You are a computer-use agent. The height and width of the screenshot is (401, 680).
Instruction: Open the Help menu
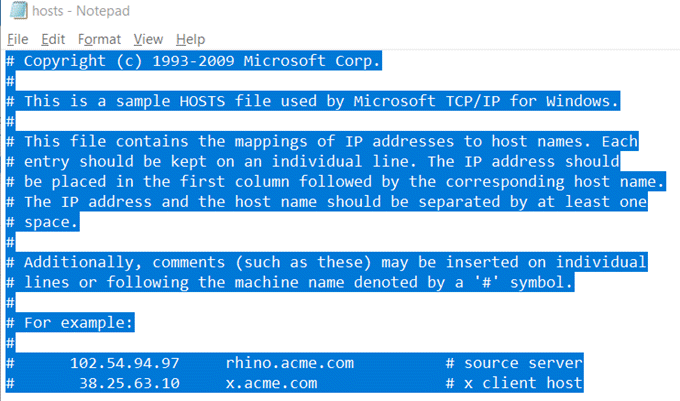coord(190,39)
